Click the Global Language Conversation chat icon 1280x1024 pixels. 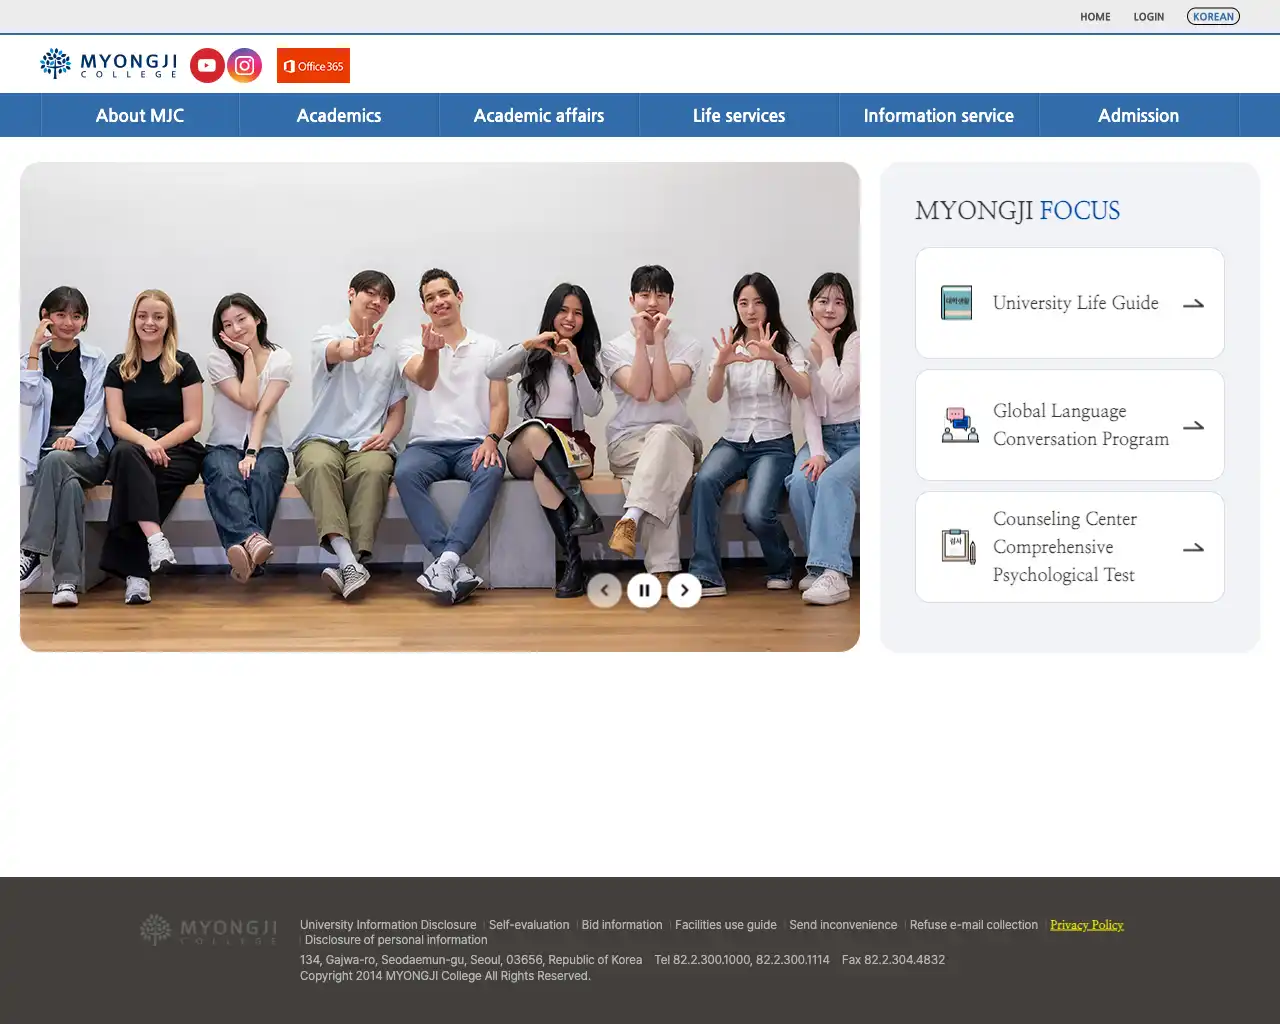(960, 425)
